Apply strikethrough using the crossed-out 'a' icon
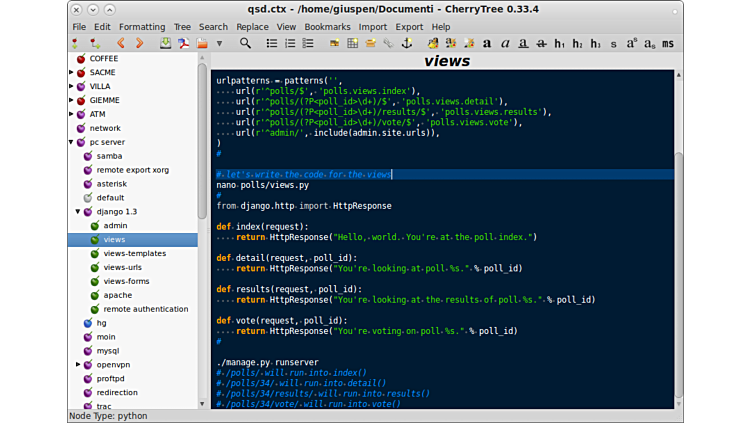Image resolution: width=752 pixels, height=423 pixels. [541, 44]
